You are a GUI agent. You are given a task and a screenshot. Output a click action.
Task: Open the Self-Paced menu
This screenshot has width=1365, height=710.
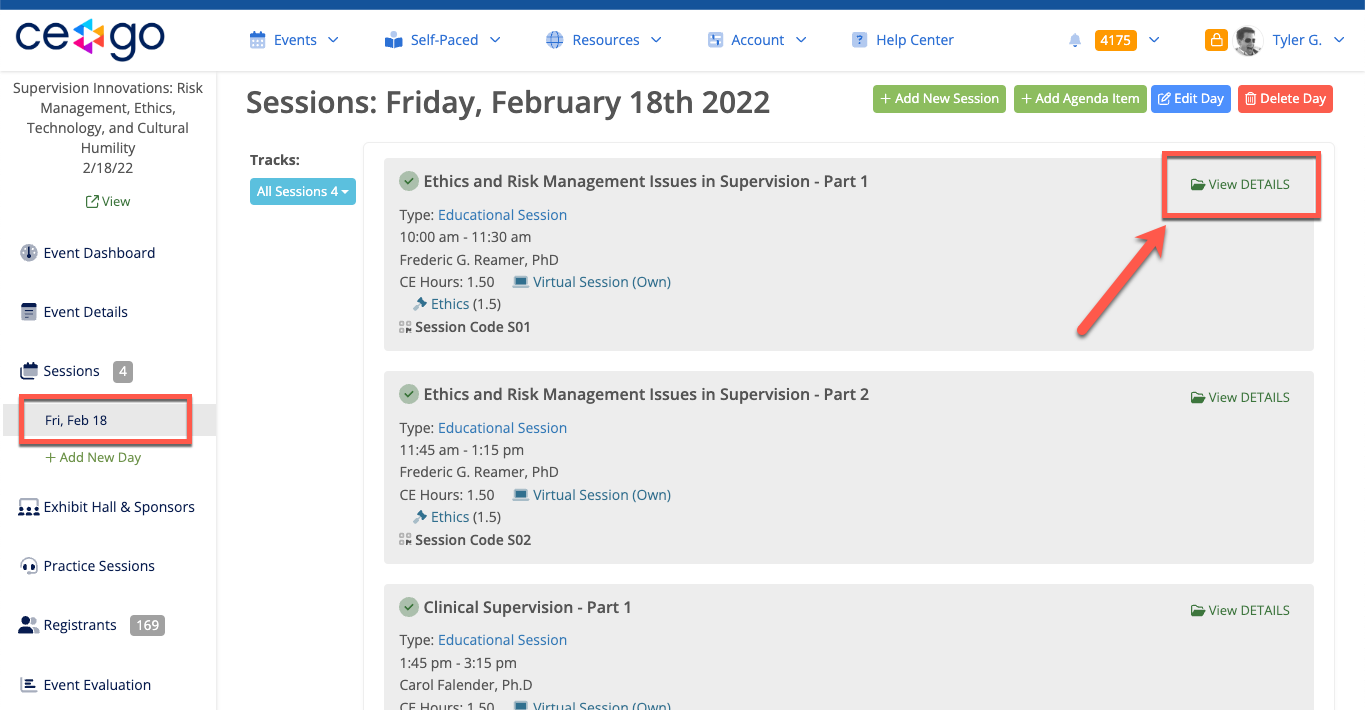(x=443, y=39)
